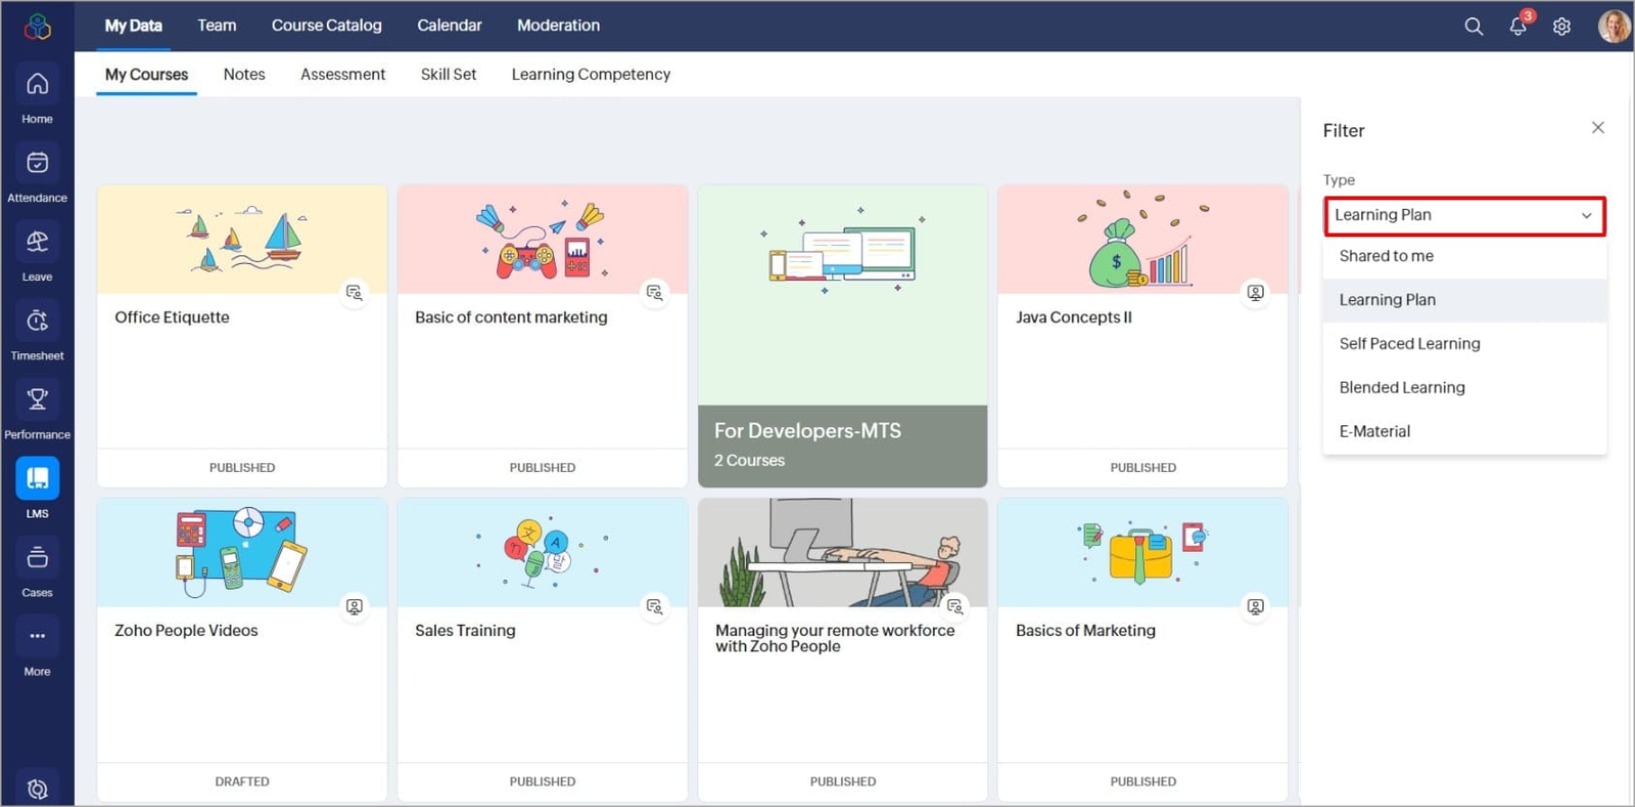The image size is (1635, 807).
Task: Click the course type icon on Office Etiquette
Action: pos(354,293)
